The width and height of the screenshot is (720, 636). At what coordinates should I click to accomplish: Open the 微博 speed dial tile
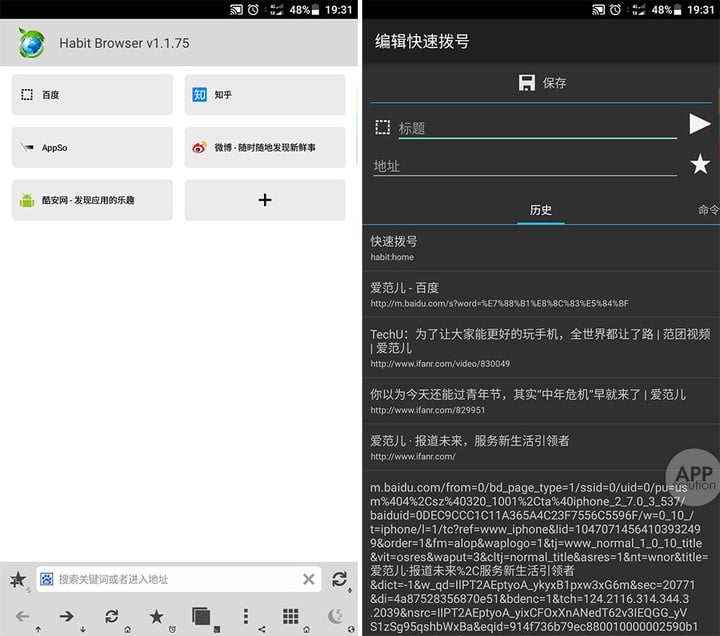tap(265, 147)
